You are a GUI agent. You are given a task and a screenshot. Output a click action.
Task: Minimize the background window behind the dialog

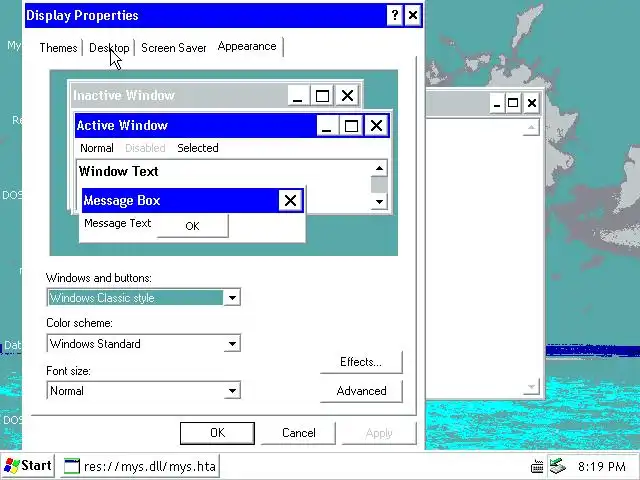coord(497,103)
